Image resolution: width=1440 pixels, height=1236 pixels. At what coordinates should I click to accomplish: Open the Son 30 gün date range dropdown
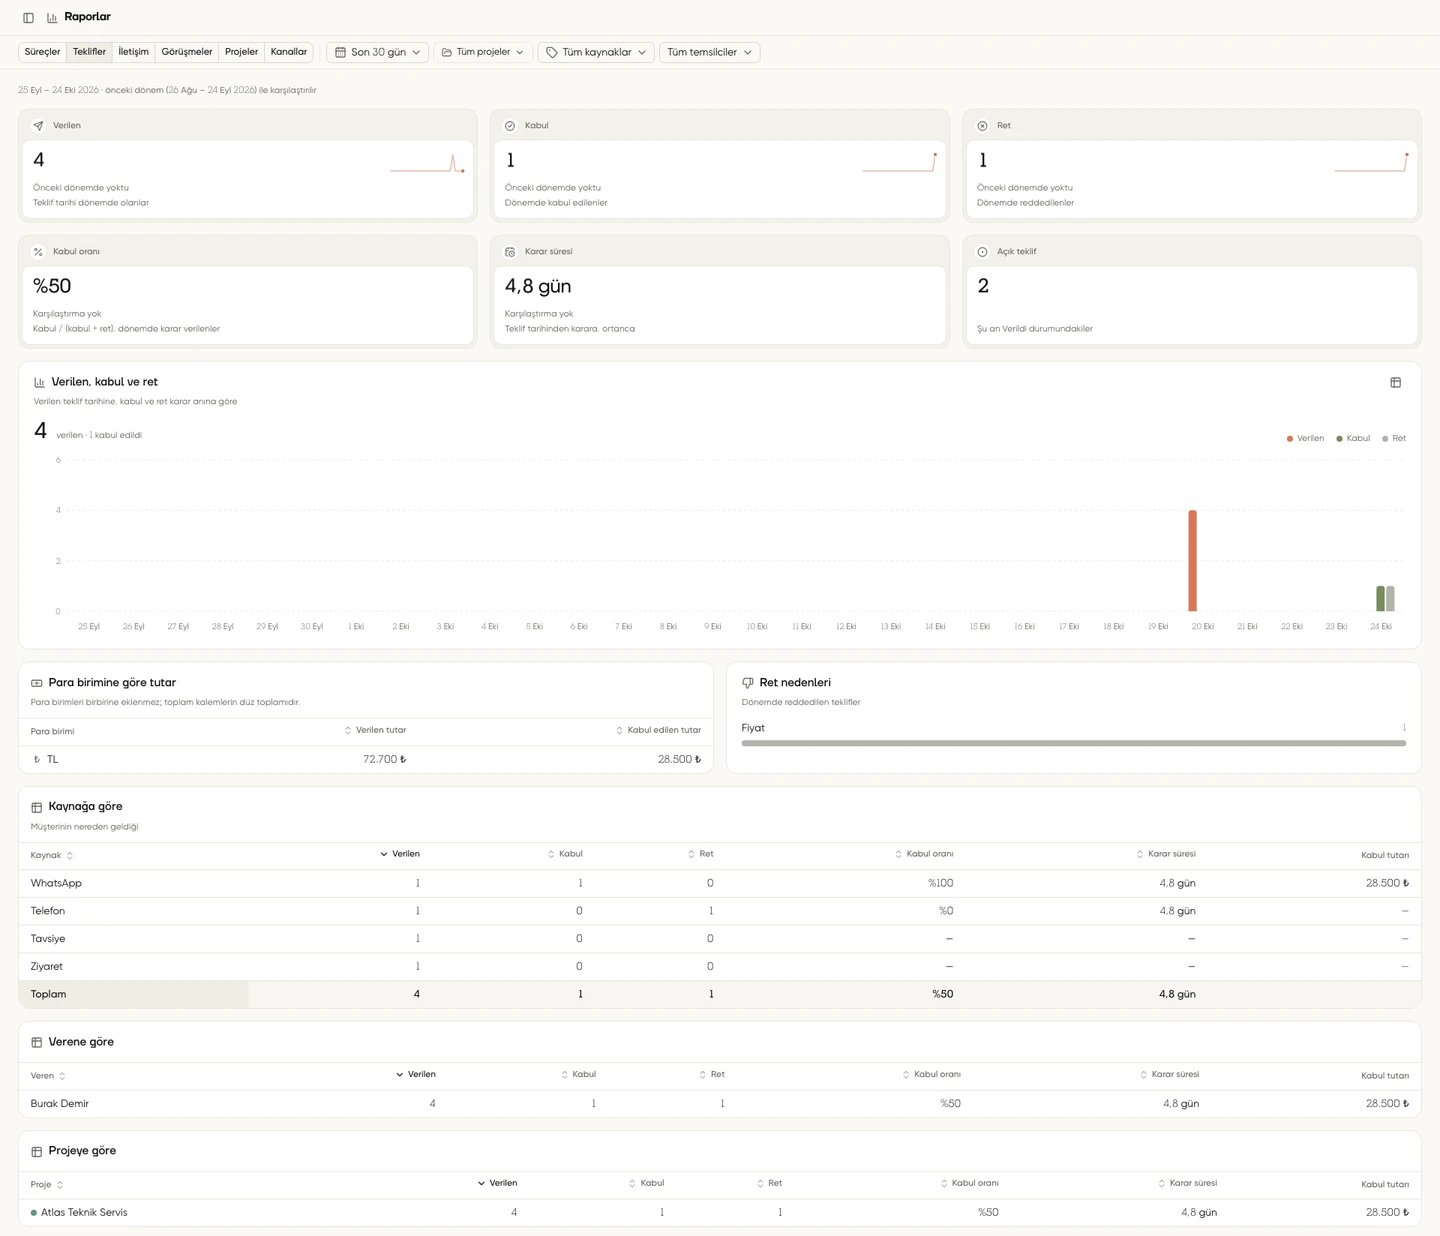[378, 52]
